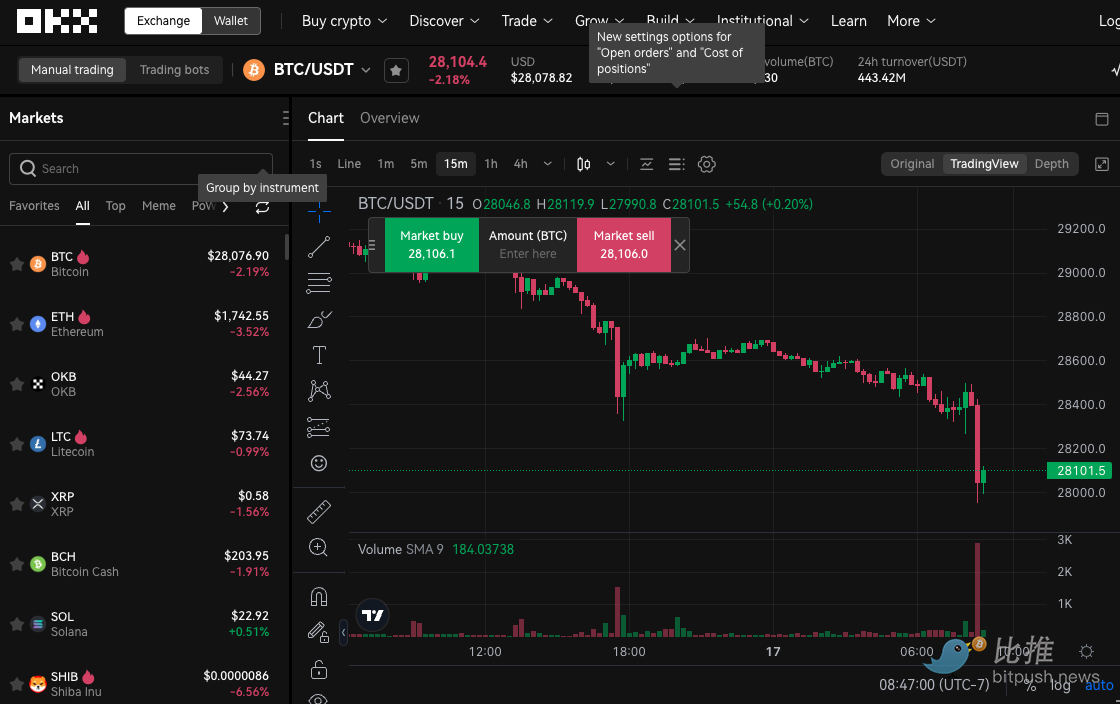
Task: Switch chart to Depth view
Action: pos(1051,164)
